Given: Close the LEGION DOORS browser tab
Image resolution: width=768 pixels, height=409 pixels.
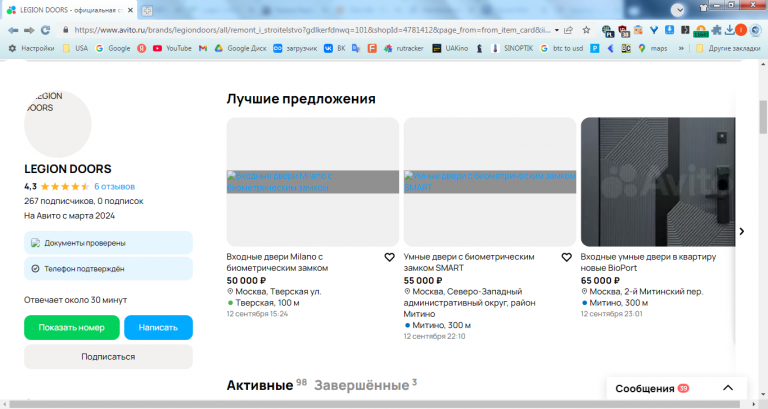Looking at the screenshot, I should click(x=130, y=10).
